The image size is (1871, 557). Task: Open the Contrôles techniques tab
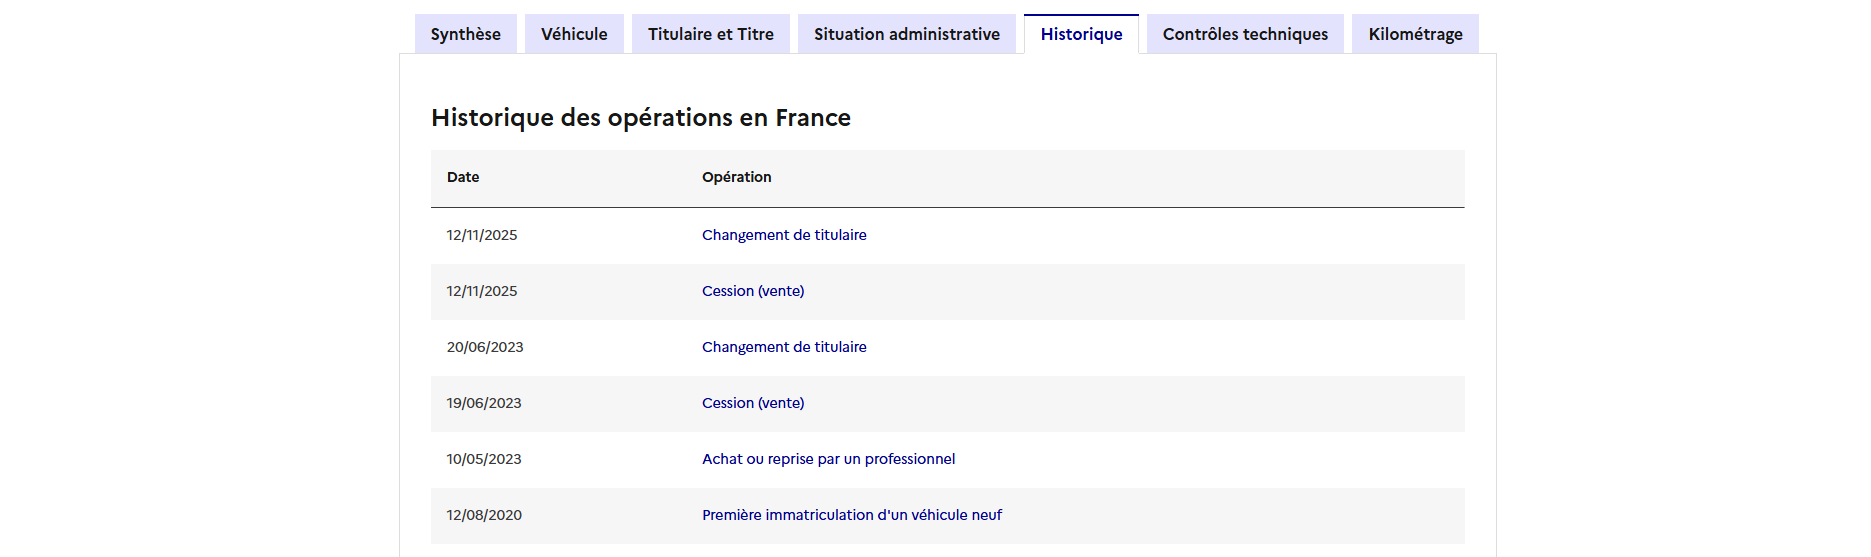(1245, 34)
